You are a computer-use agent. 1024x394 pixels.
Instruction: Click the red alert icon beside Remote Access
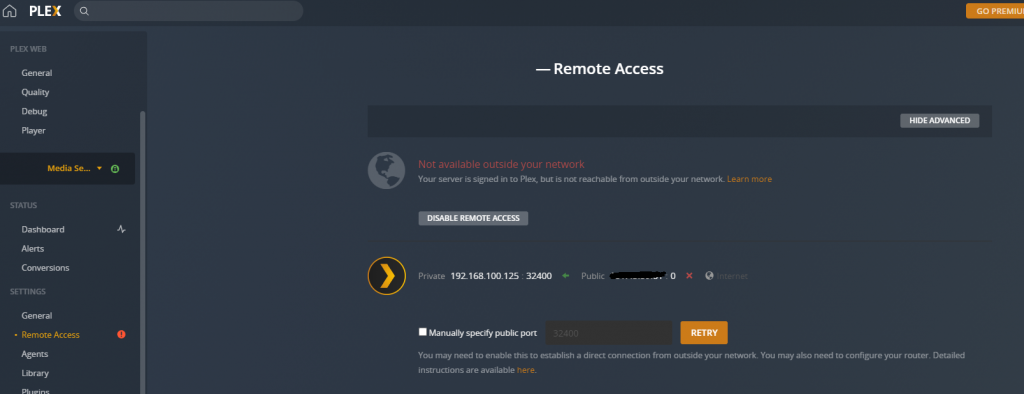(x=121, y=335)
